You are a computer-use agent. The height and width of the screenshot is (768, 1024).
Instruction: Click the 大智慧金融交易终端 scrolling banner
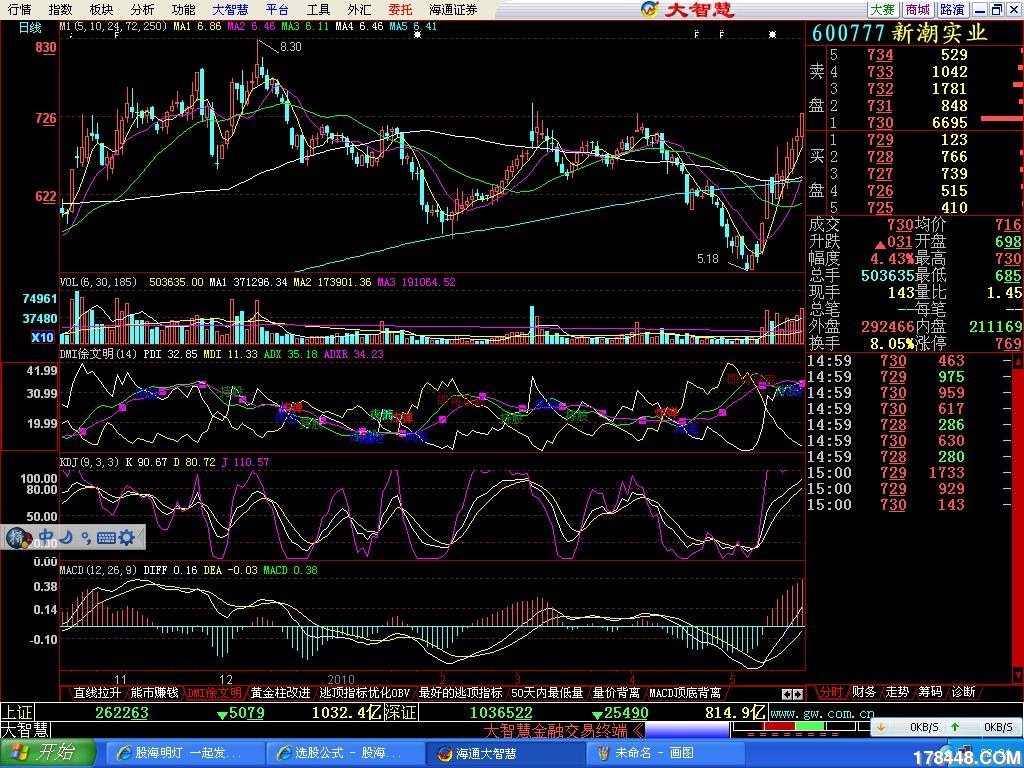564,729
